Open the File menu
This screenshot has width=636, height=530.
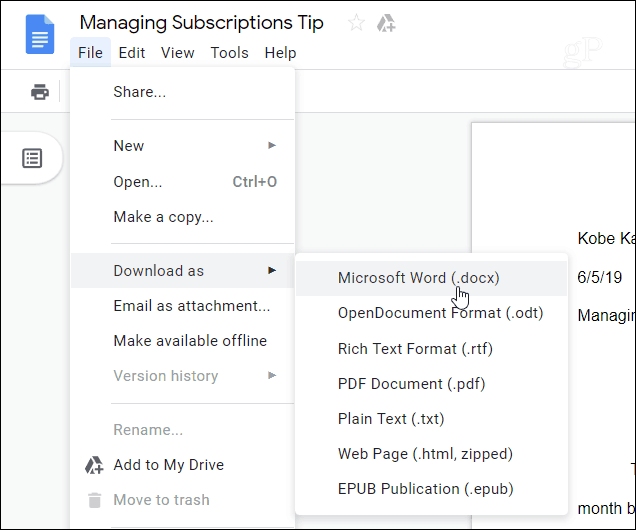point(90,53)
